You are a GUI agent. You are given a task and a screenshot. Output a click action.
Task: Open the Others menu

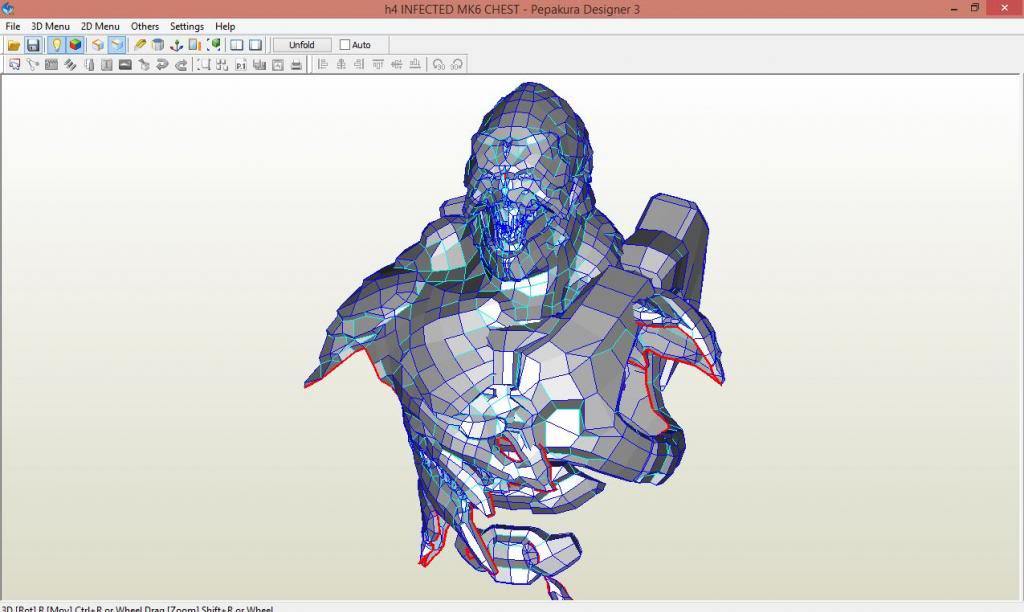(144, 26)
